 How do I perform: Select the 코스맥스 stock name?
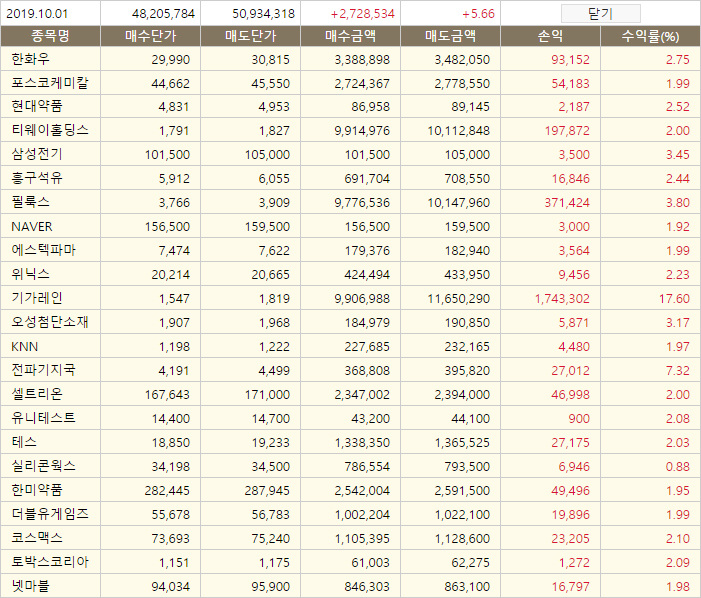(x=37, y=538)
